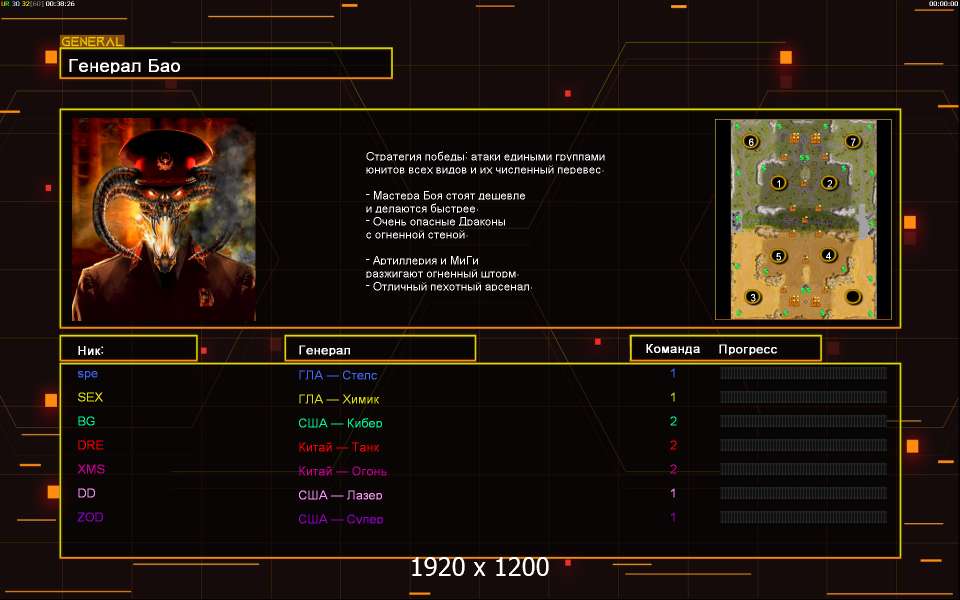960x600 pixels.
Task: Click США — Супер general entry
Action: click(x=341, y=519)
